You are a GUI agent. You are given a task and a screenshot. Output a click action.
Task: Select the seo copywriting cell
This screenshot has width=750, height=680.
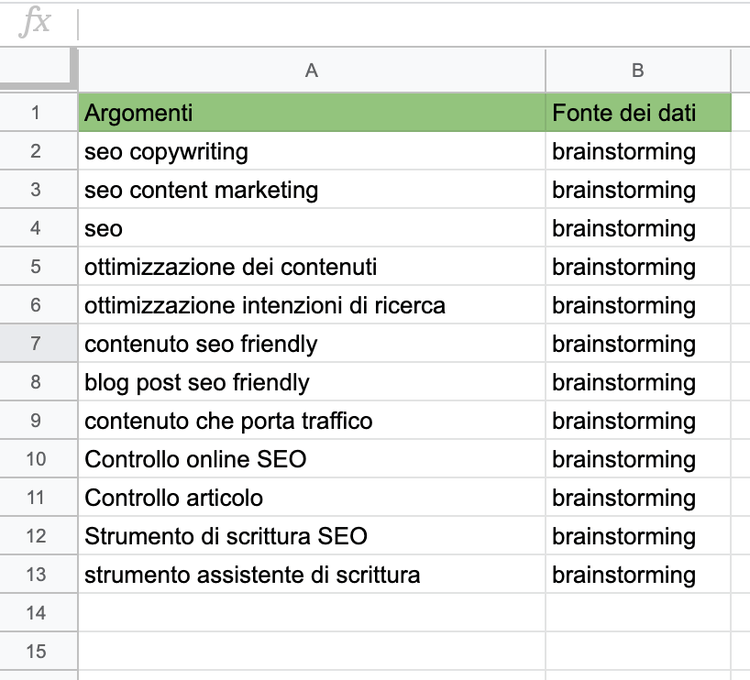pos(311,151)
